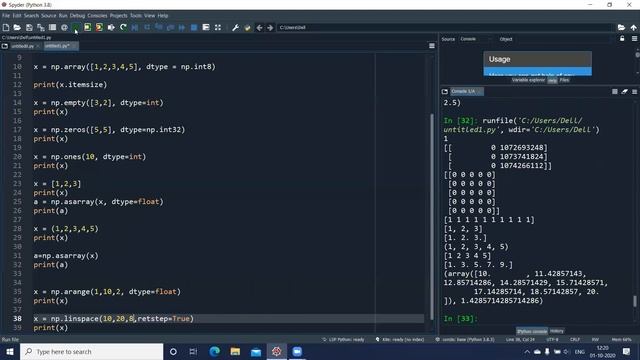The height and width of the screenshot is (360, 640).
Task: Open Preferences wrench icon
Action: click(236, 27)
